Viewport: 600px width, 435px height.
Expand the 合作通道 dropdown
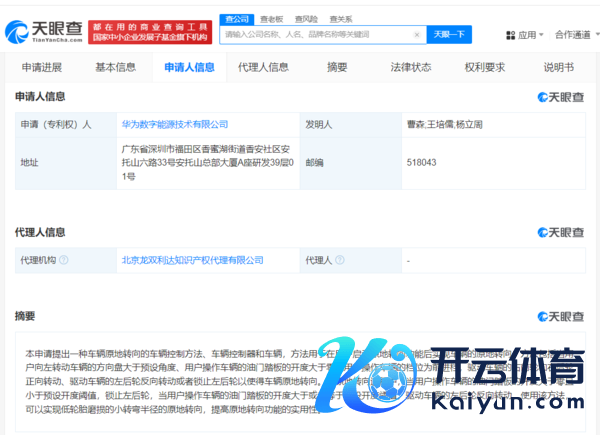coord(575,34)
